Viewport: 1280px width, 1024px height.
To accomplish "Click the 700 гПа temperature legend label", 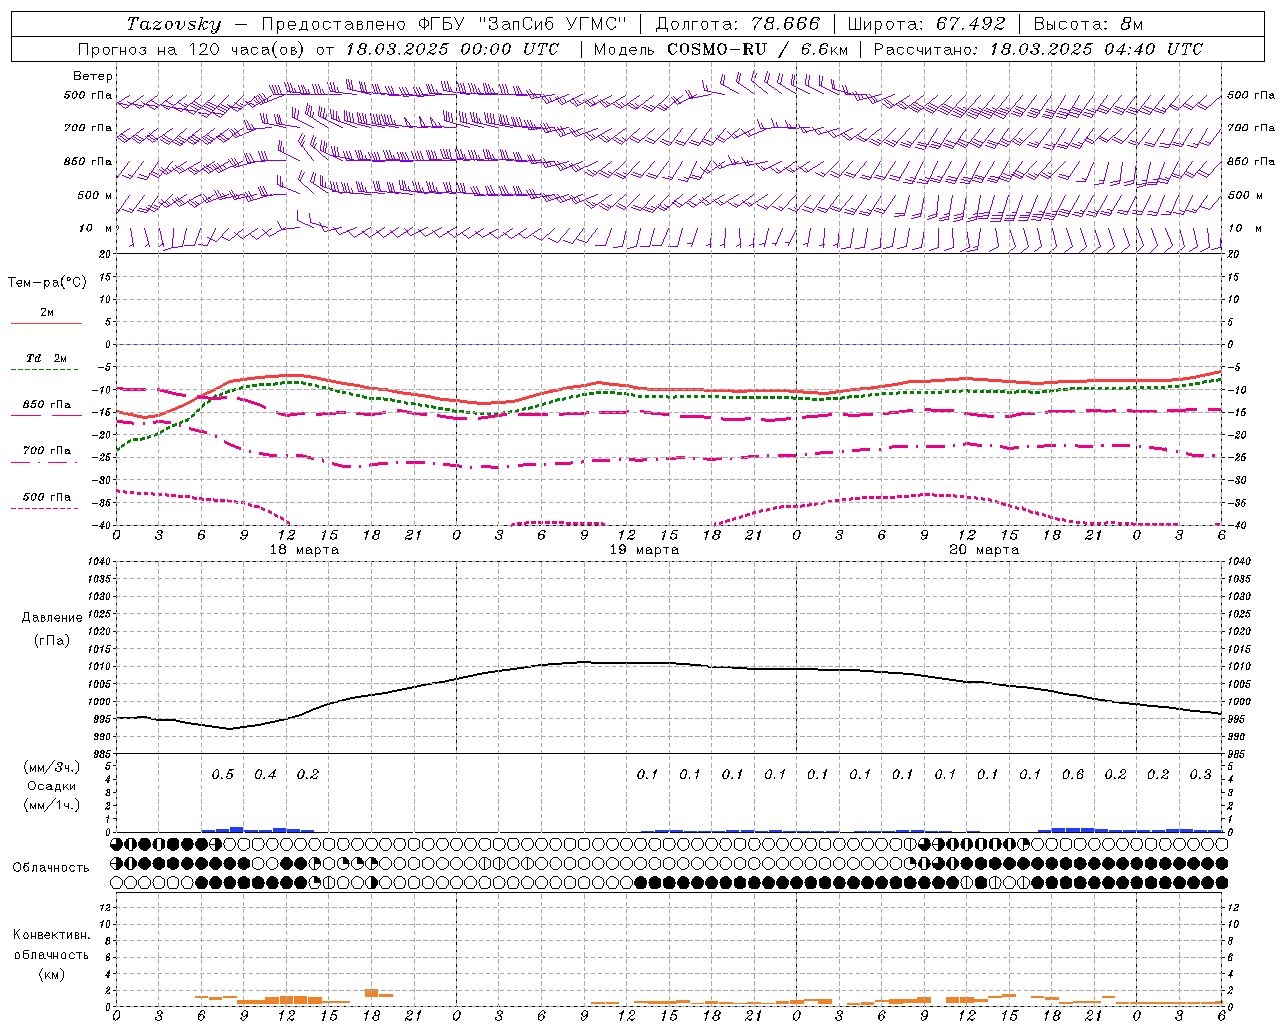I will point(47,451).
